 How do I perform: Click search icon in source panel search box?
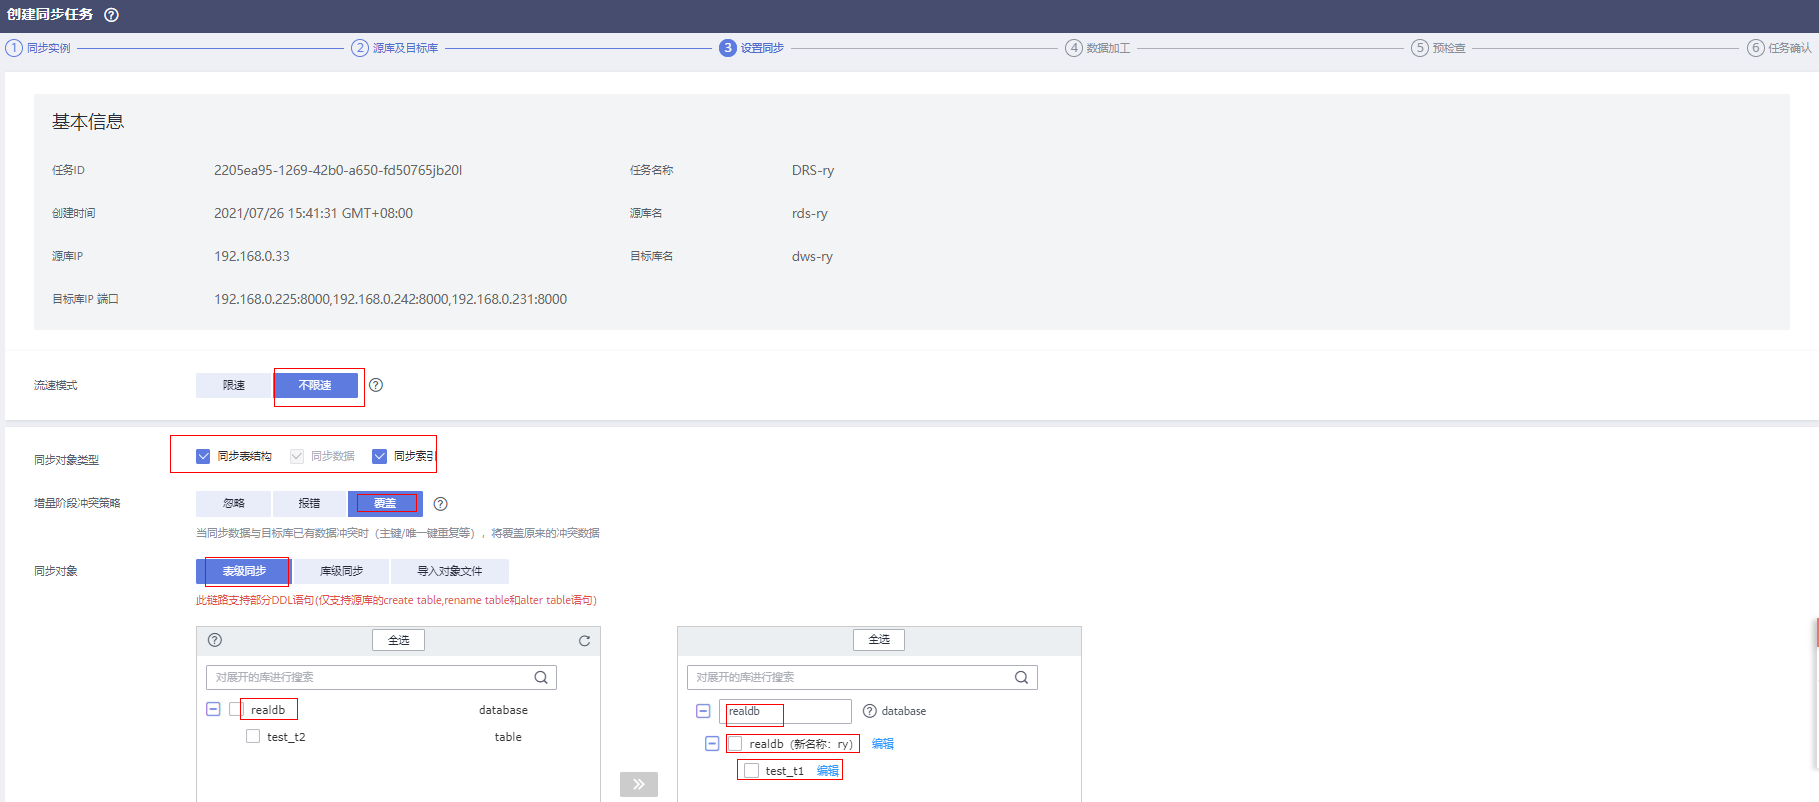click(x=541, y=677)
